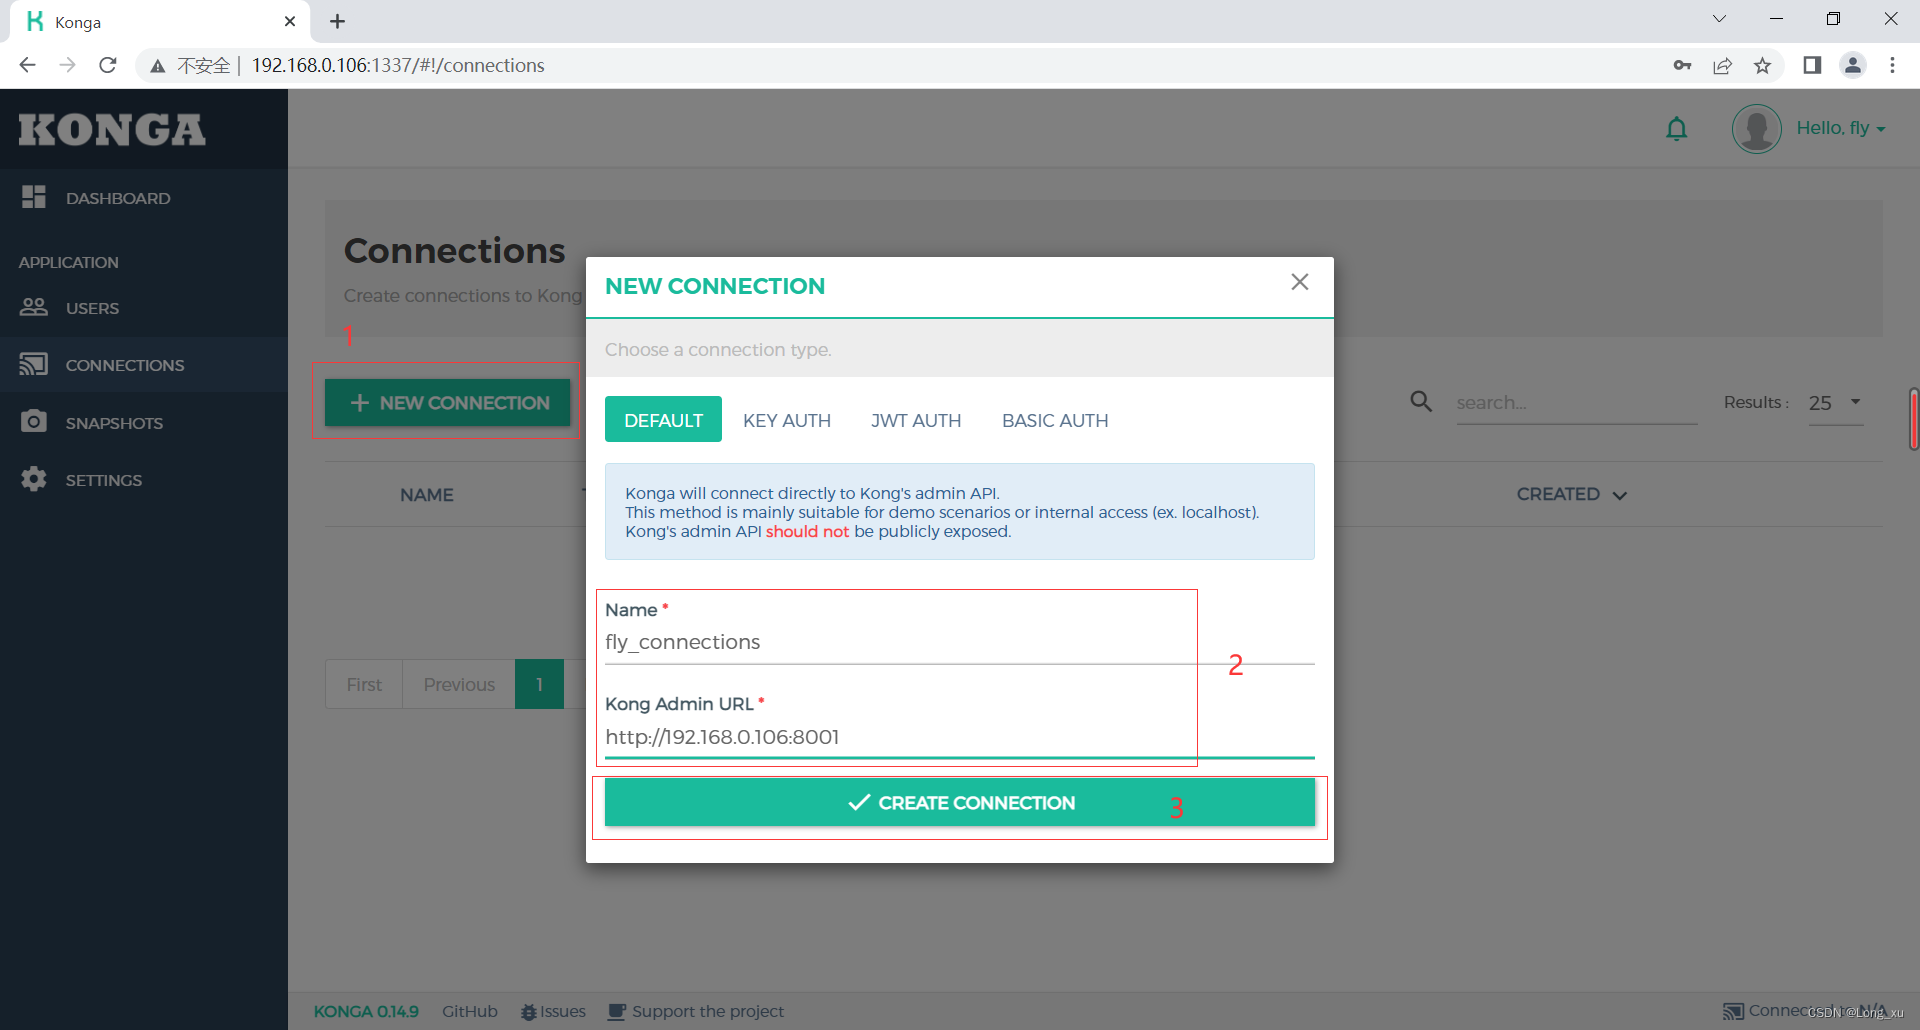The image size is (1920, 1030).
Task: Click the KONGA logo
Action: click(x=112, y=130)
